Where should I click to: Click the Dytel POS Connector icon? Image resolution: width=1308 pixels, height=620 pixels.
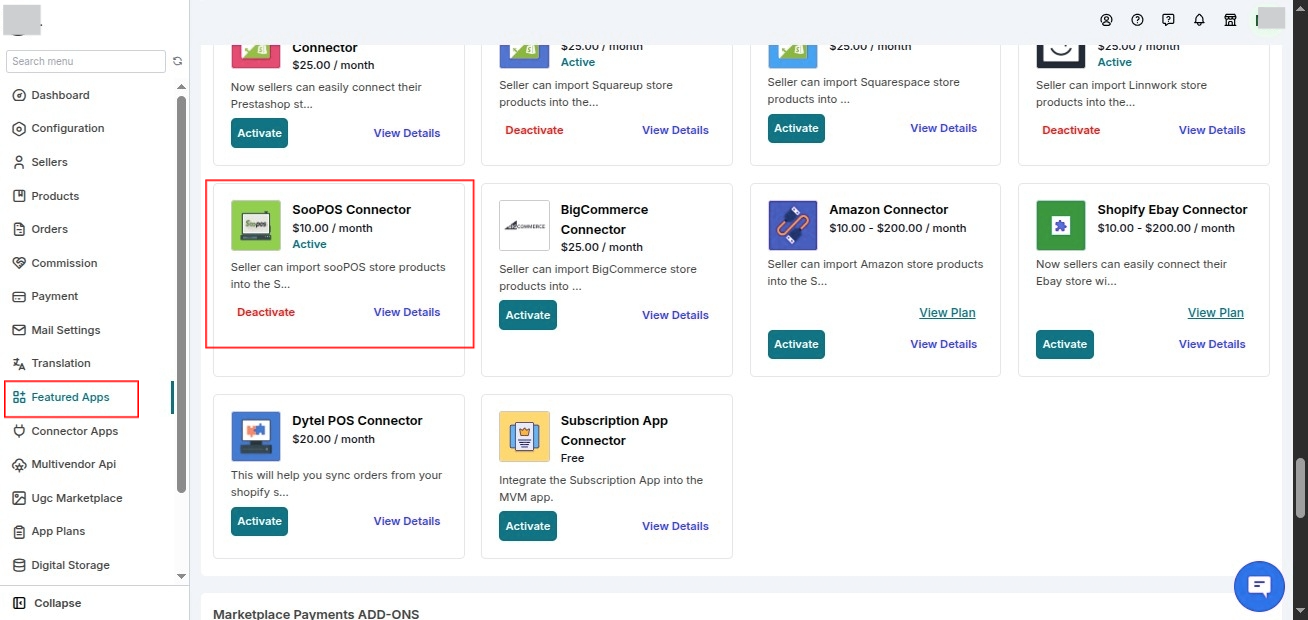point(256,436)
